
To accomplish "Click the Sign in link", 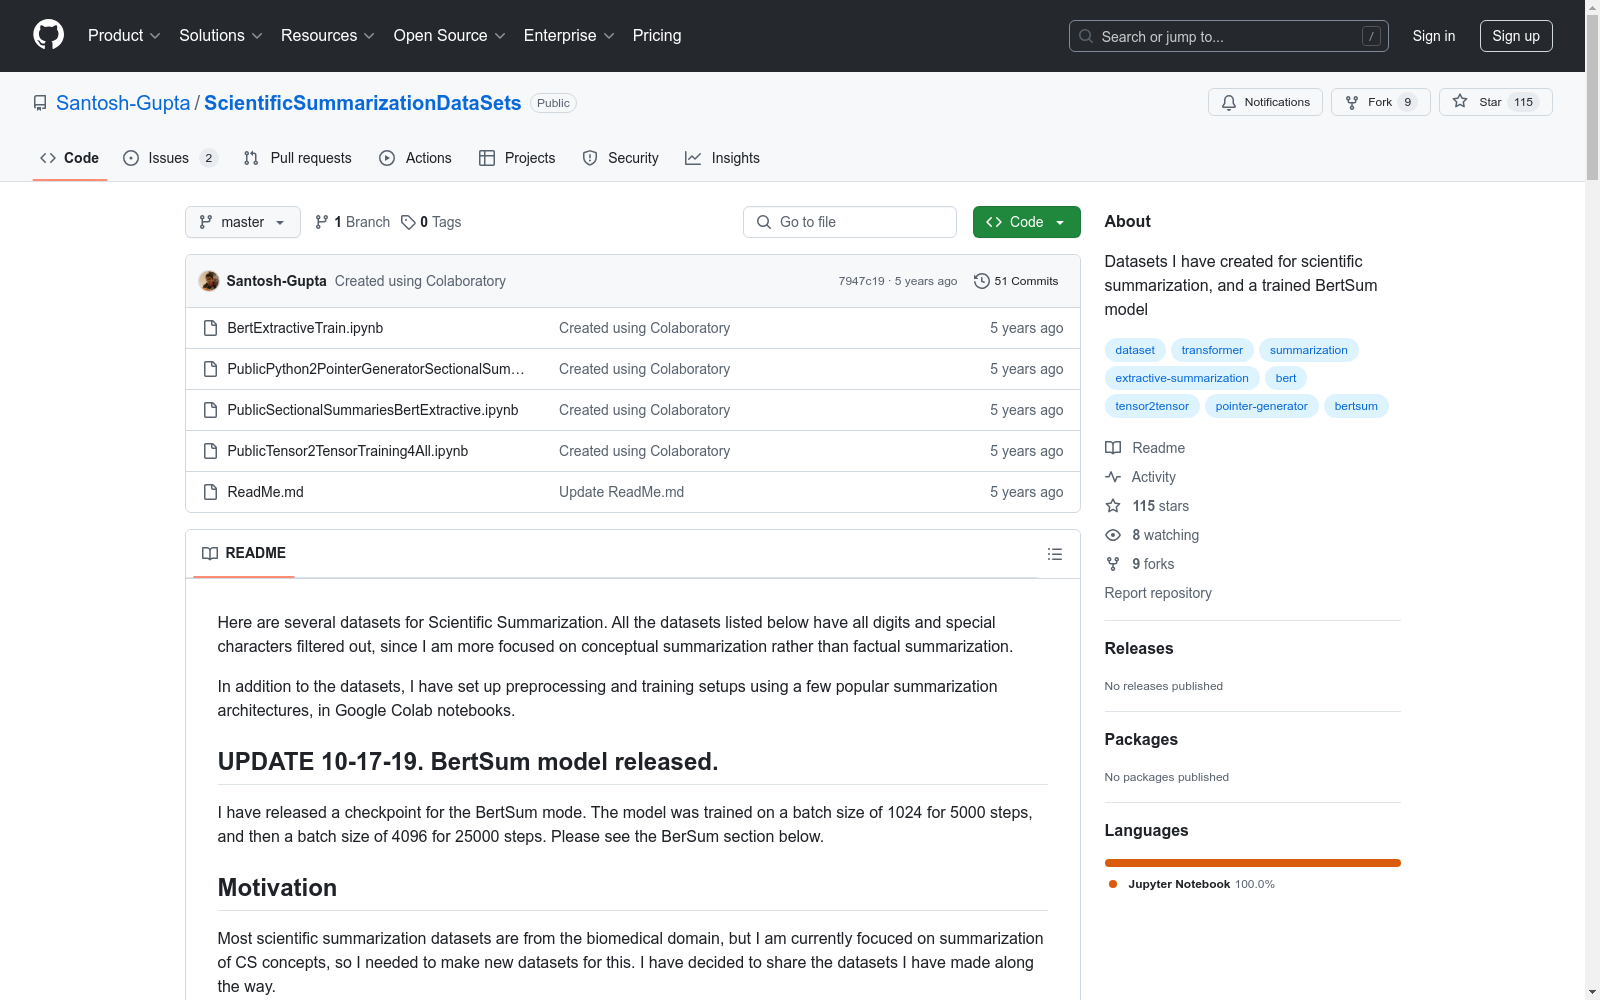I will pos(1434,36).
